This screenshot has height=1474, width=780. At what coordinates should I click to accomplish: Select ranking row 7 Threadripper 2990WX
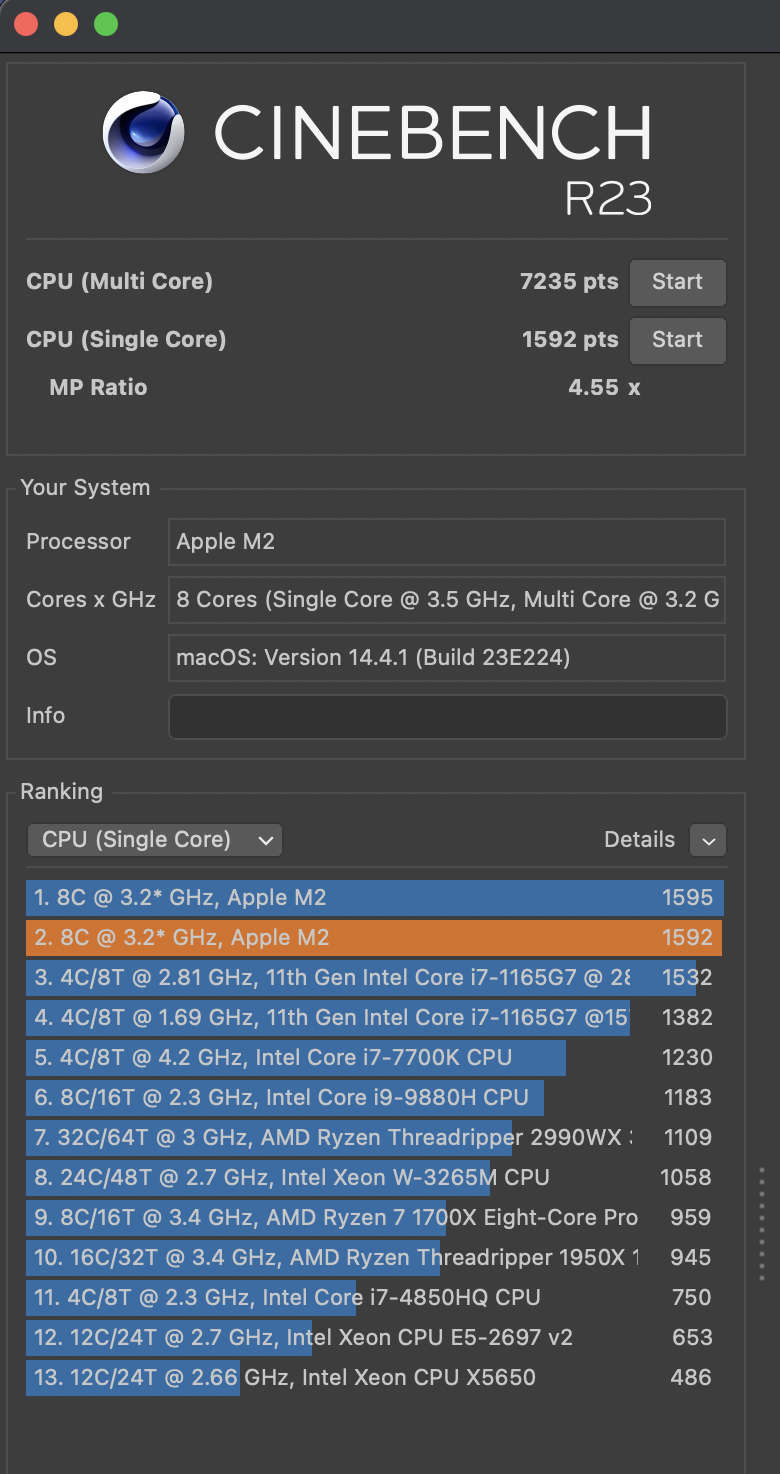coord(375,1138)
